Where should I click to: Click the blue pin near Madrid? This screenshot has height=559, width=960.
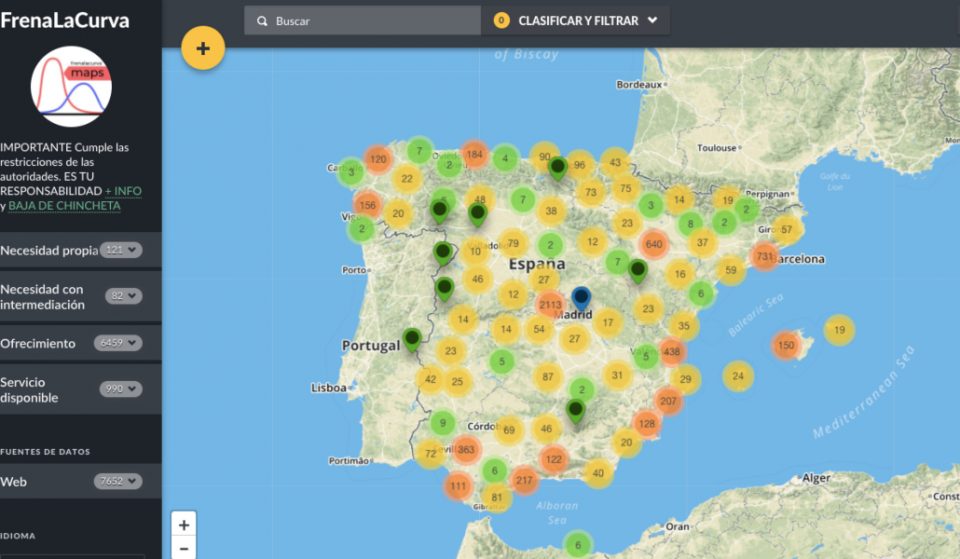581,299
